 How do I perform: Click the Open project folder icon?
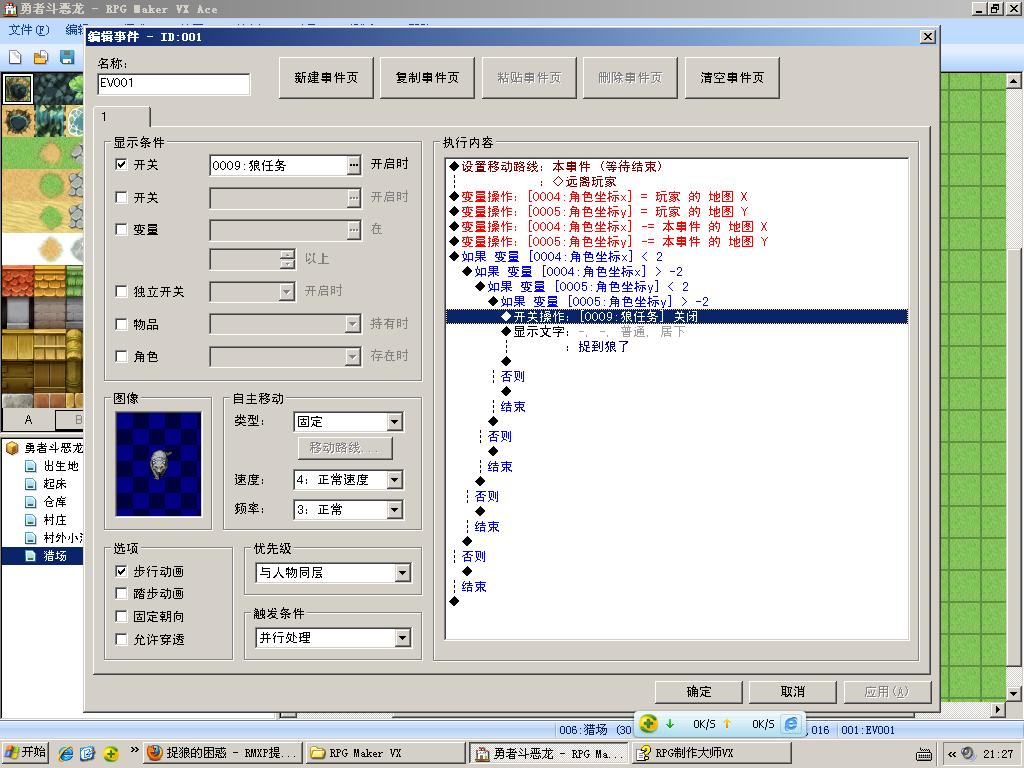point(41,57)
